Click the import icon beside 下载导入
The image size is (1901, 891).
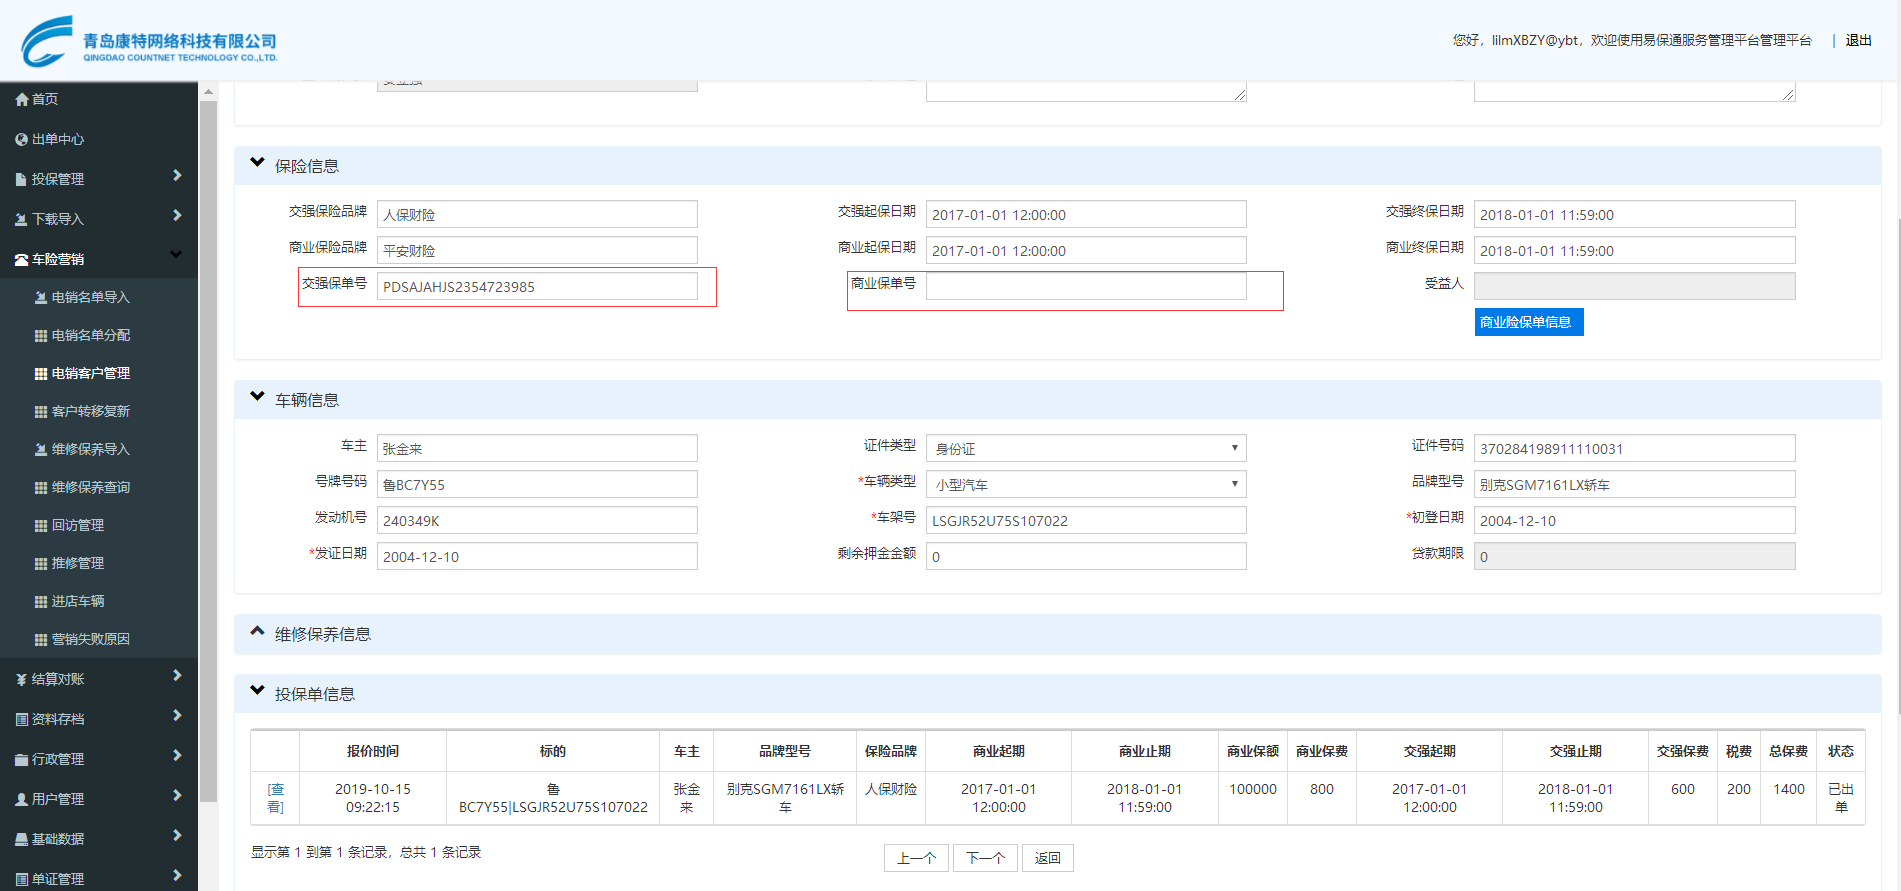coord(22,219)
